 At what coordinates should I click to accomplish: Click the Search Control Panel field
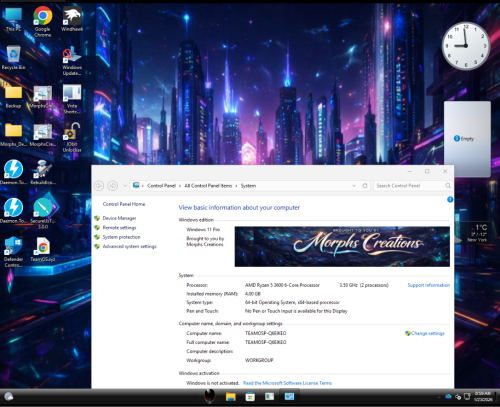410,186
